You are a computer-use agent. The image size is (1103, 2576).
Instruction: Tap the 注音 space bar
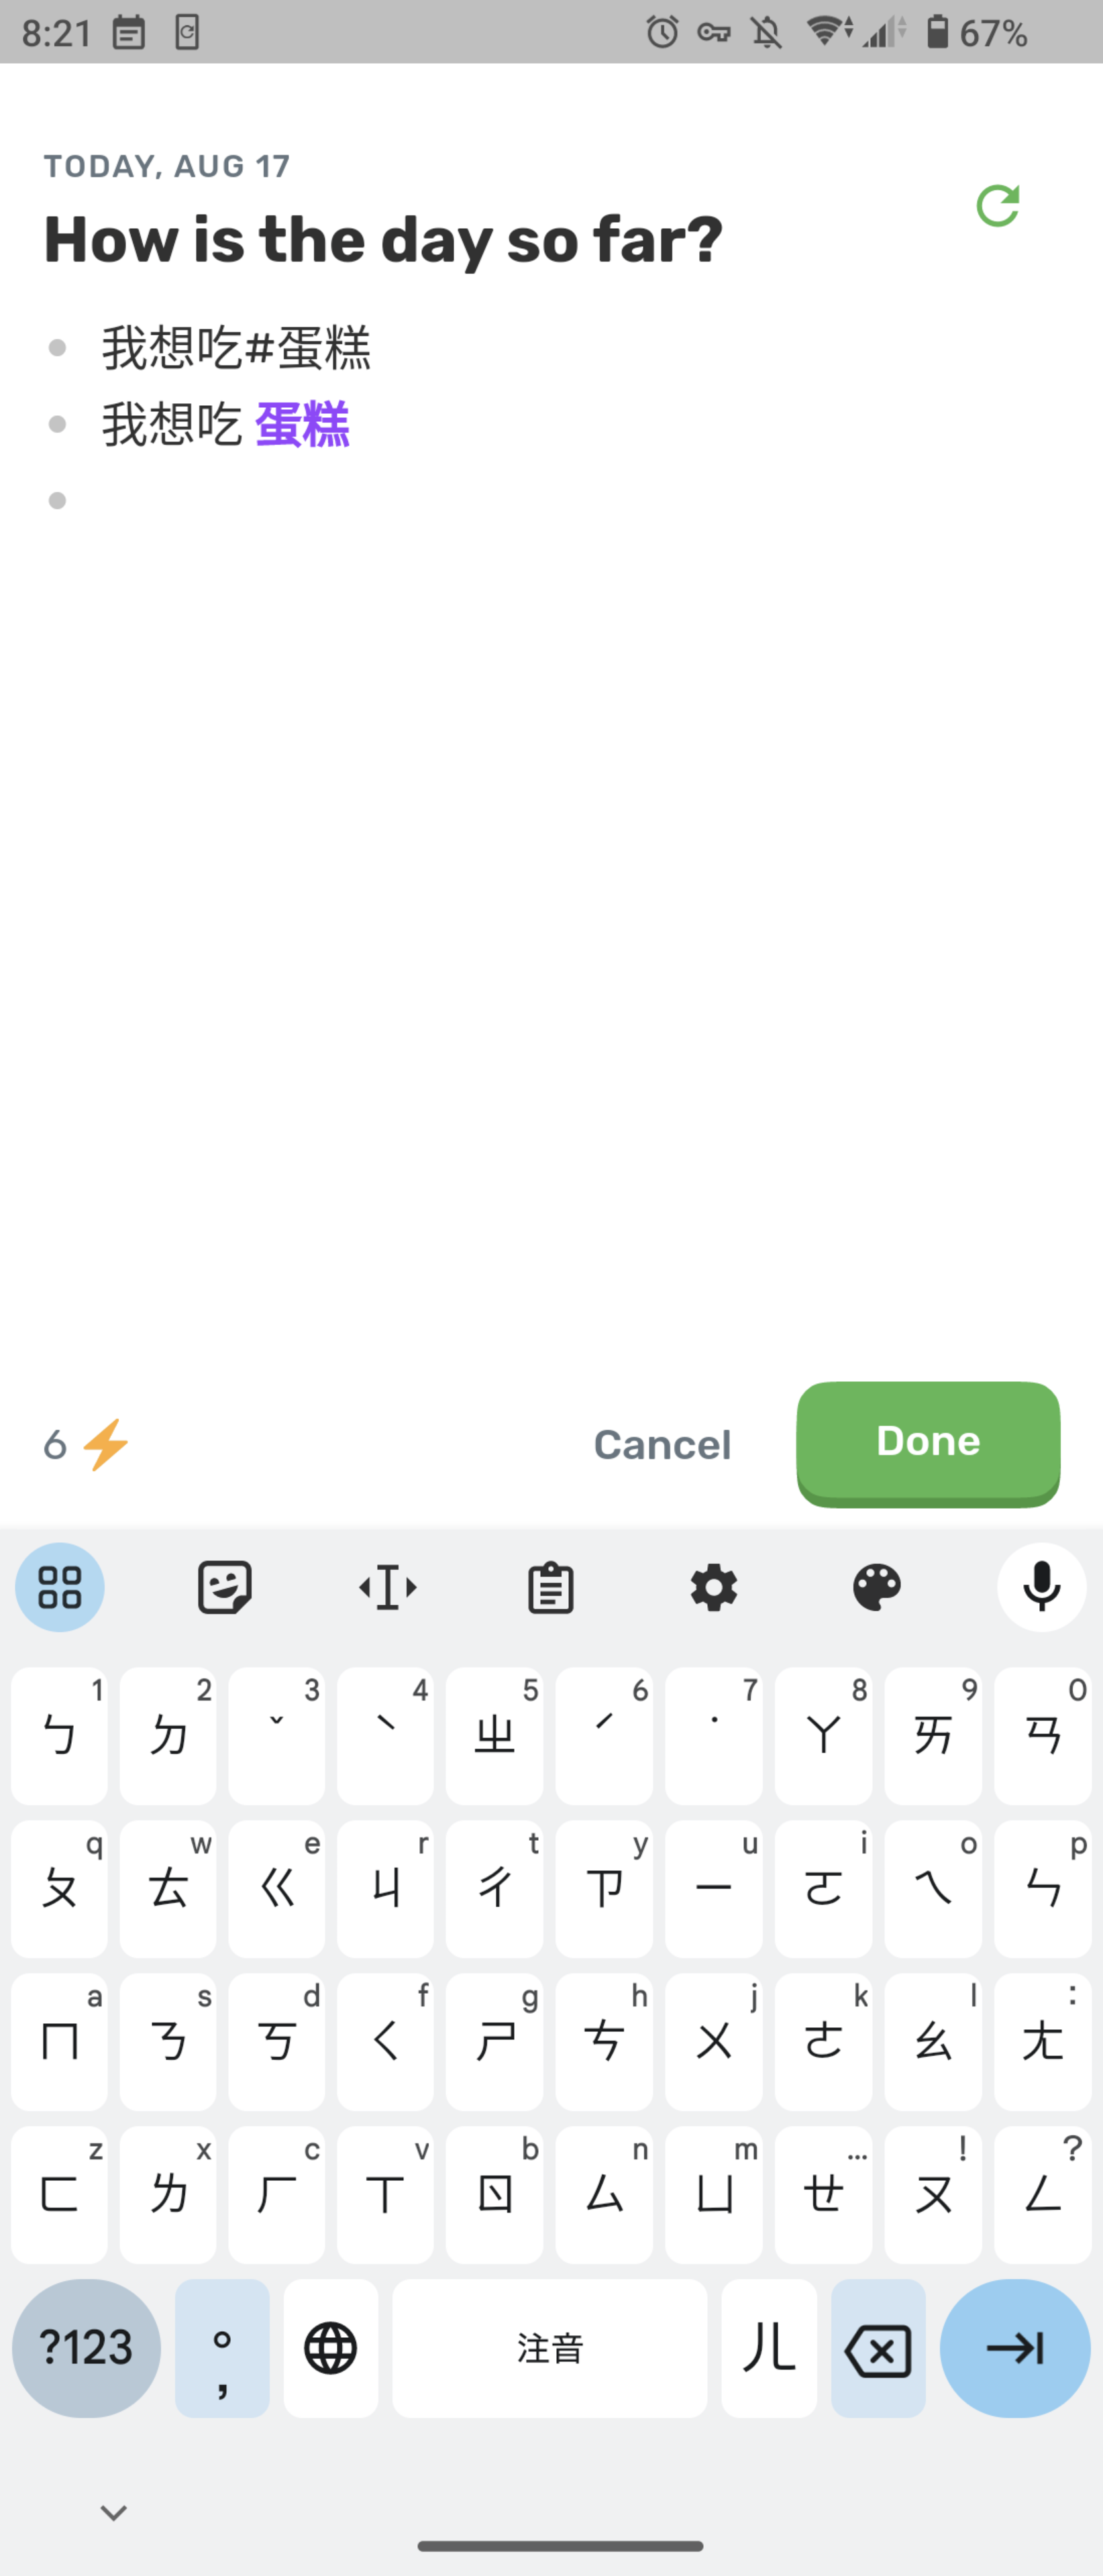pyautogui.click(x=549, y=2348)
